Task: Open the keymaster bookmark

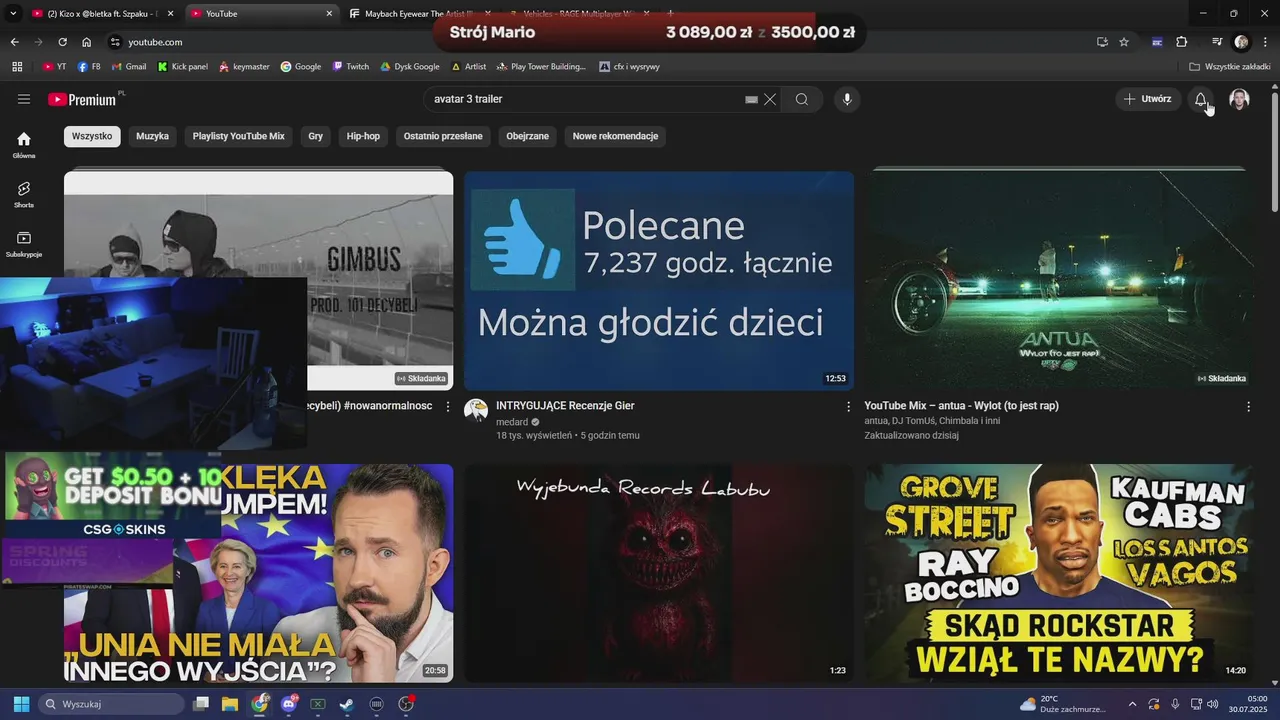Action: pos(243,67)
